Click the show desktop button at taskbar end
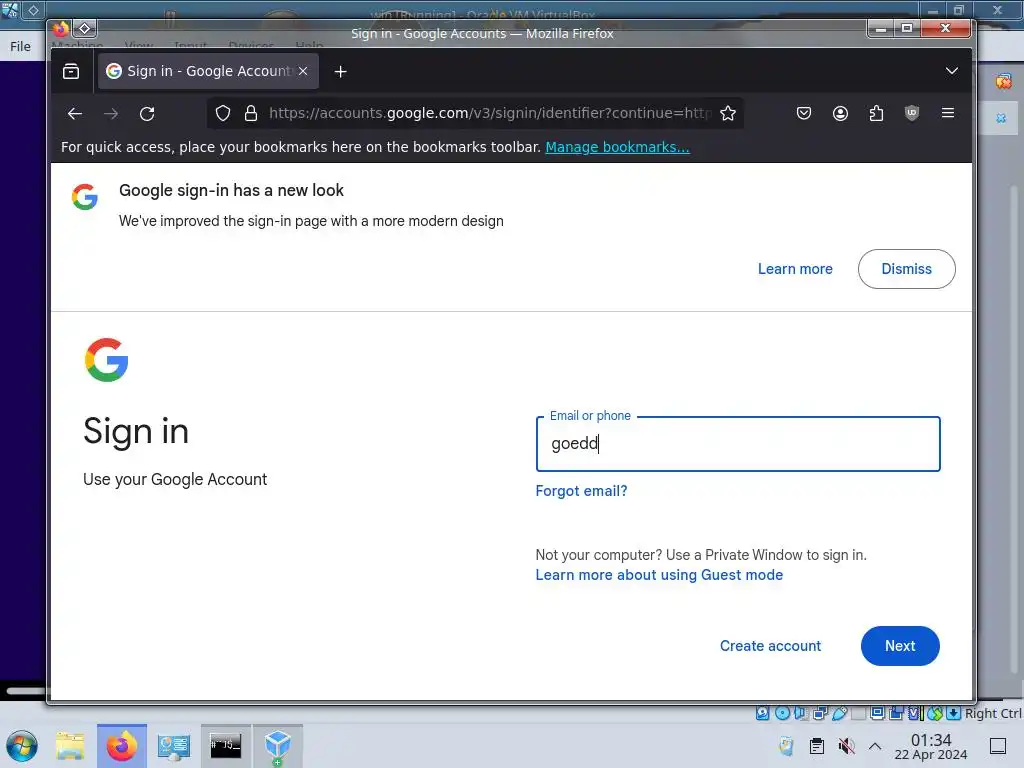 tap(998, 746)
